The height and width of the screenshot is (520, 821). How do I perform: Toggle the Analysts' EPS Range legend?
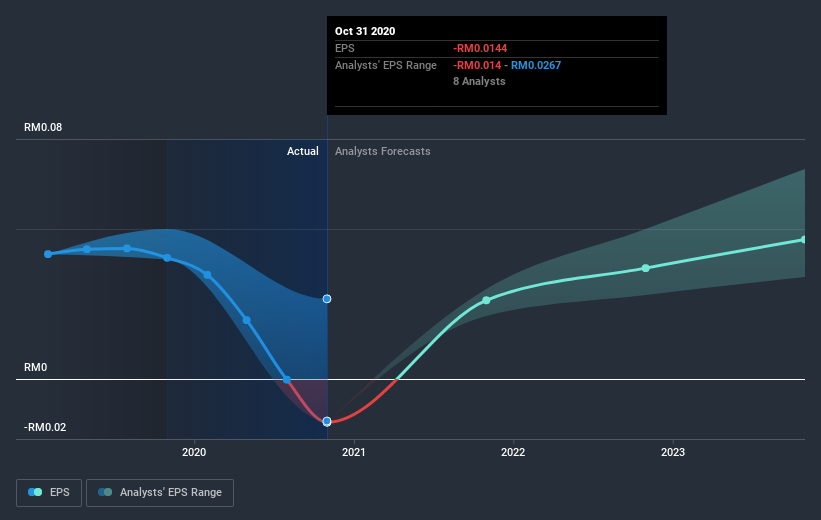point(160,493)
